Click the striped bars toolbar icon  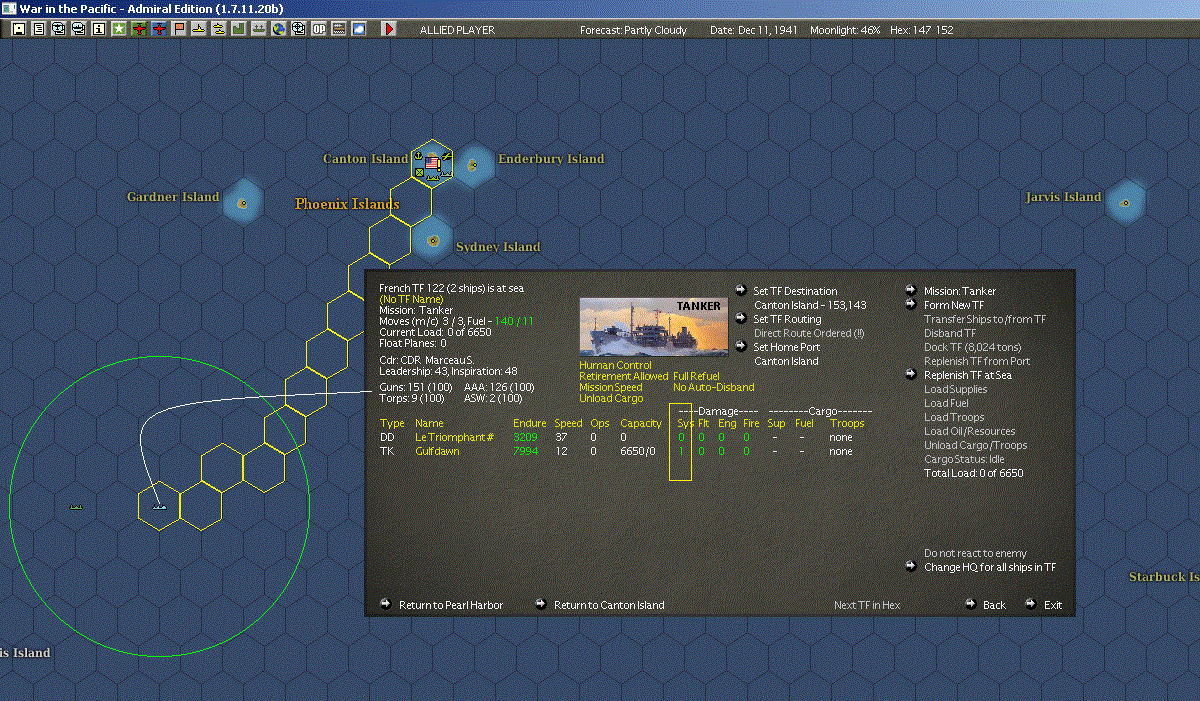(338, 29)
